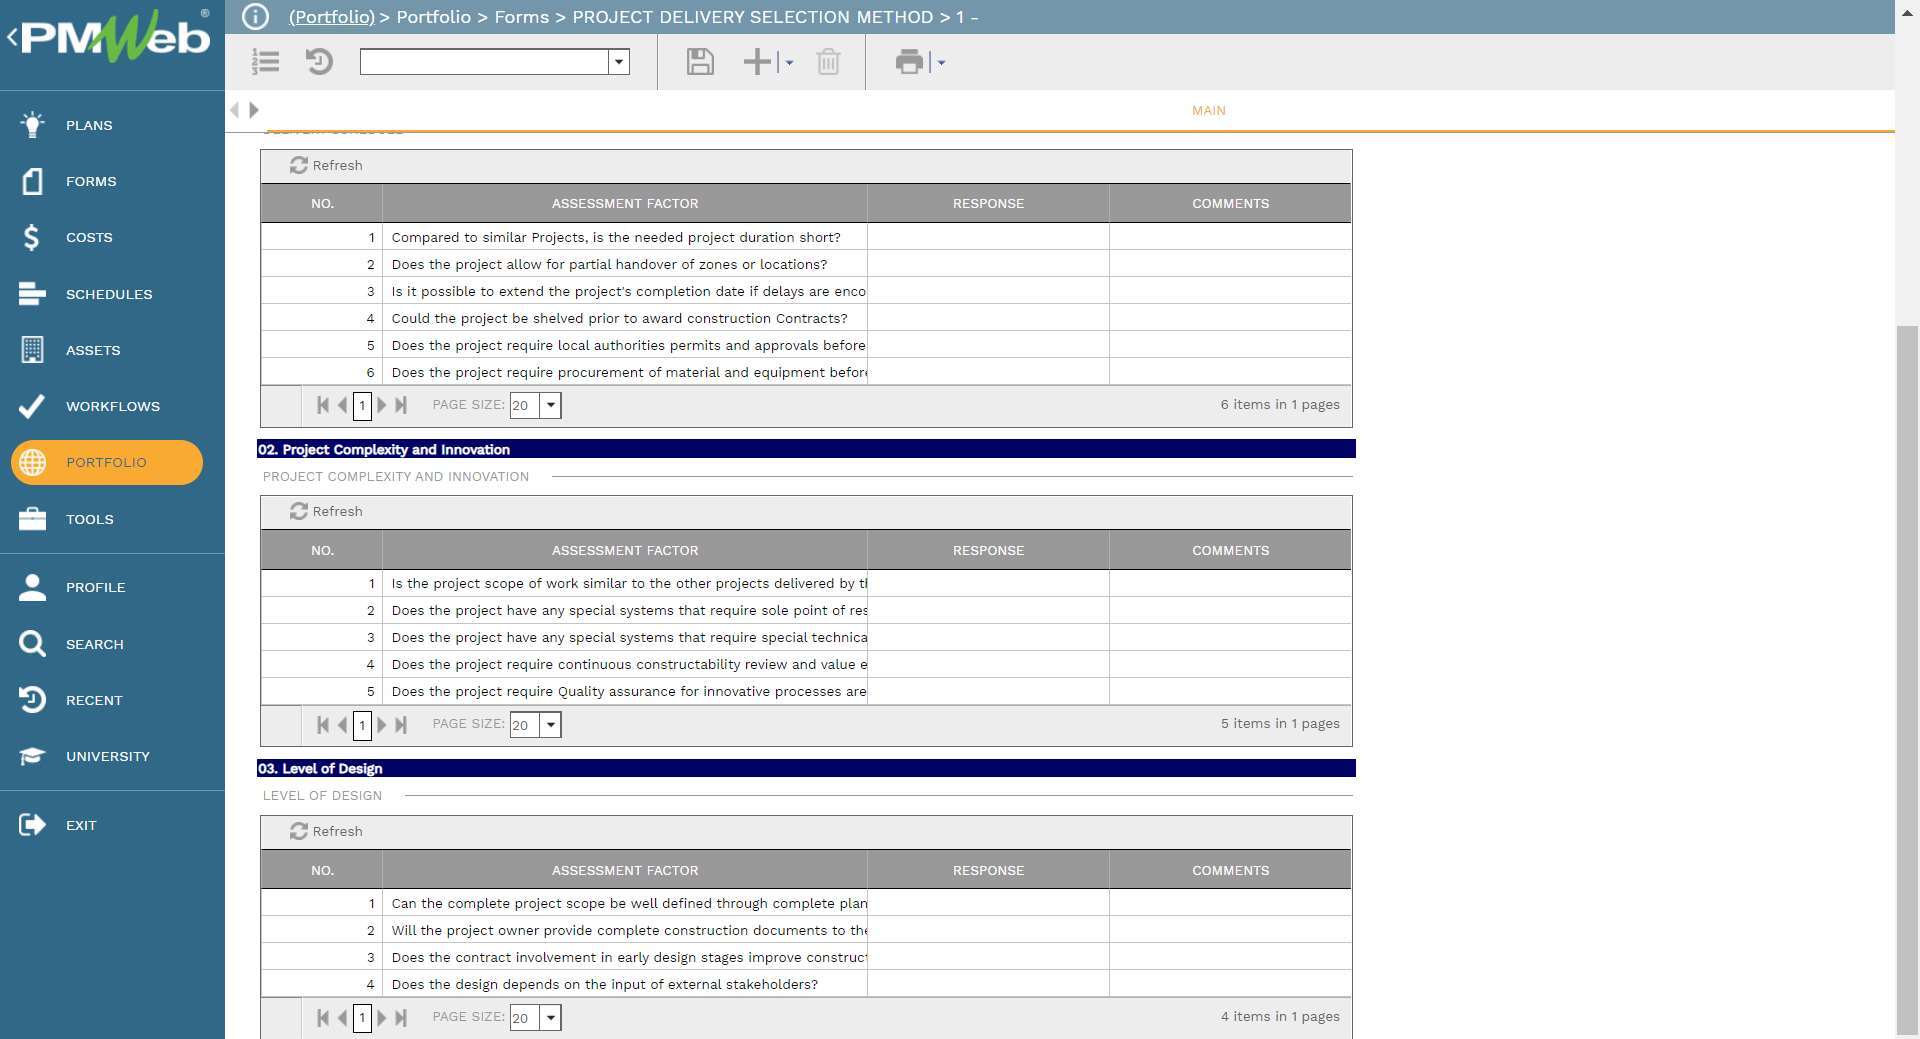Open the Forms section in the sidebar
Screen dimensions: 1920x1039
[x=90, y=181]
